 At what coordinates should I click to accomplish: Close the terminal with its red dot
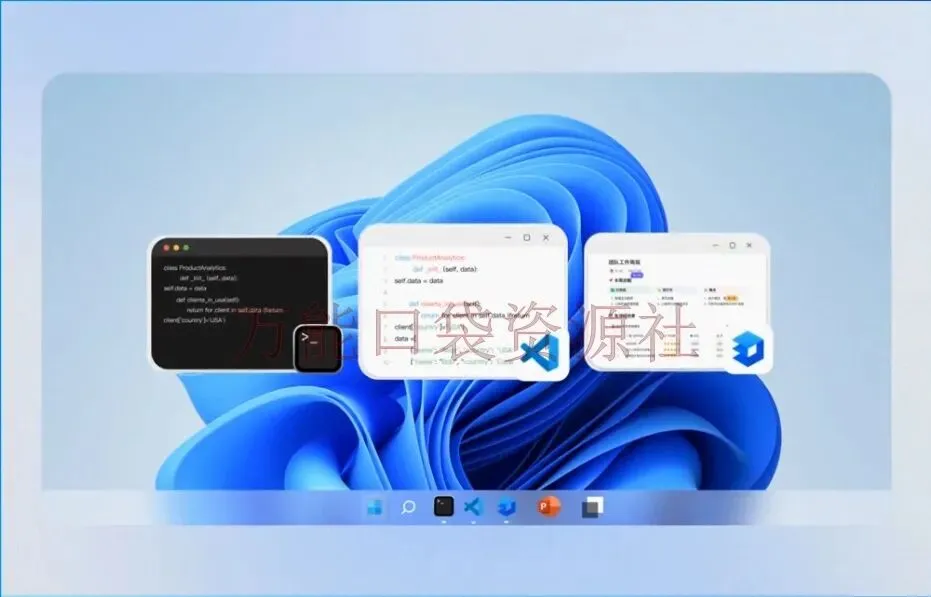click(167, 248)
